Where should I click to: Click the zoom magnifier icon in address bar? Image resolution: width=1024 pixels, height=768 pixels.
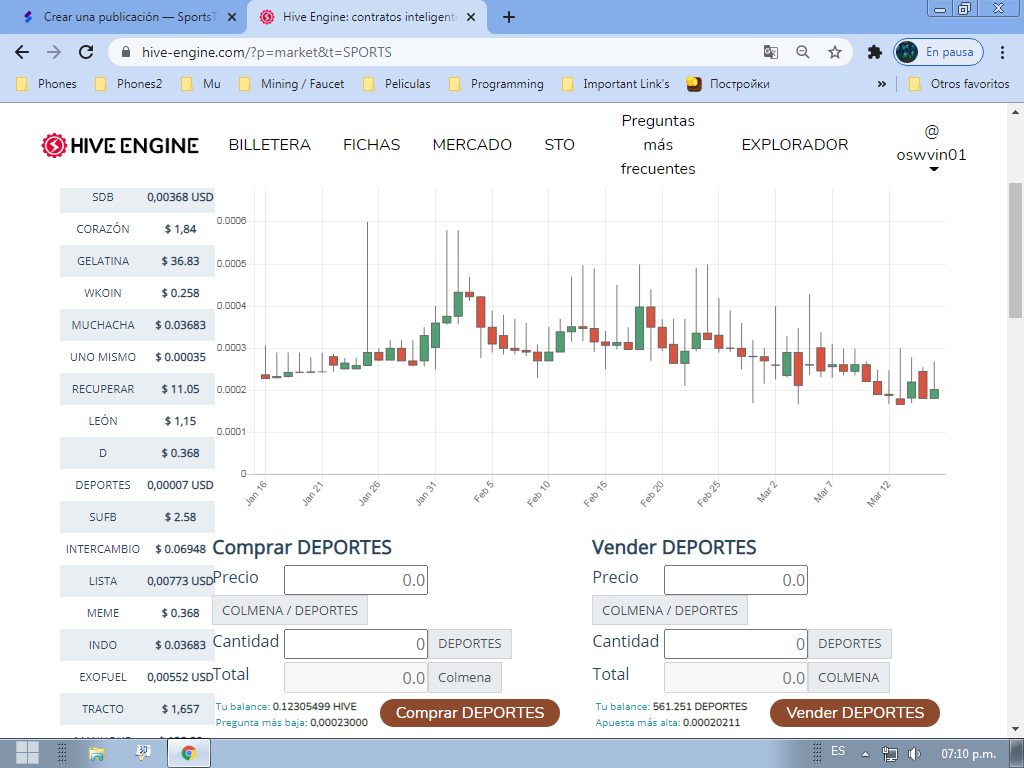[803, 52]
